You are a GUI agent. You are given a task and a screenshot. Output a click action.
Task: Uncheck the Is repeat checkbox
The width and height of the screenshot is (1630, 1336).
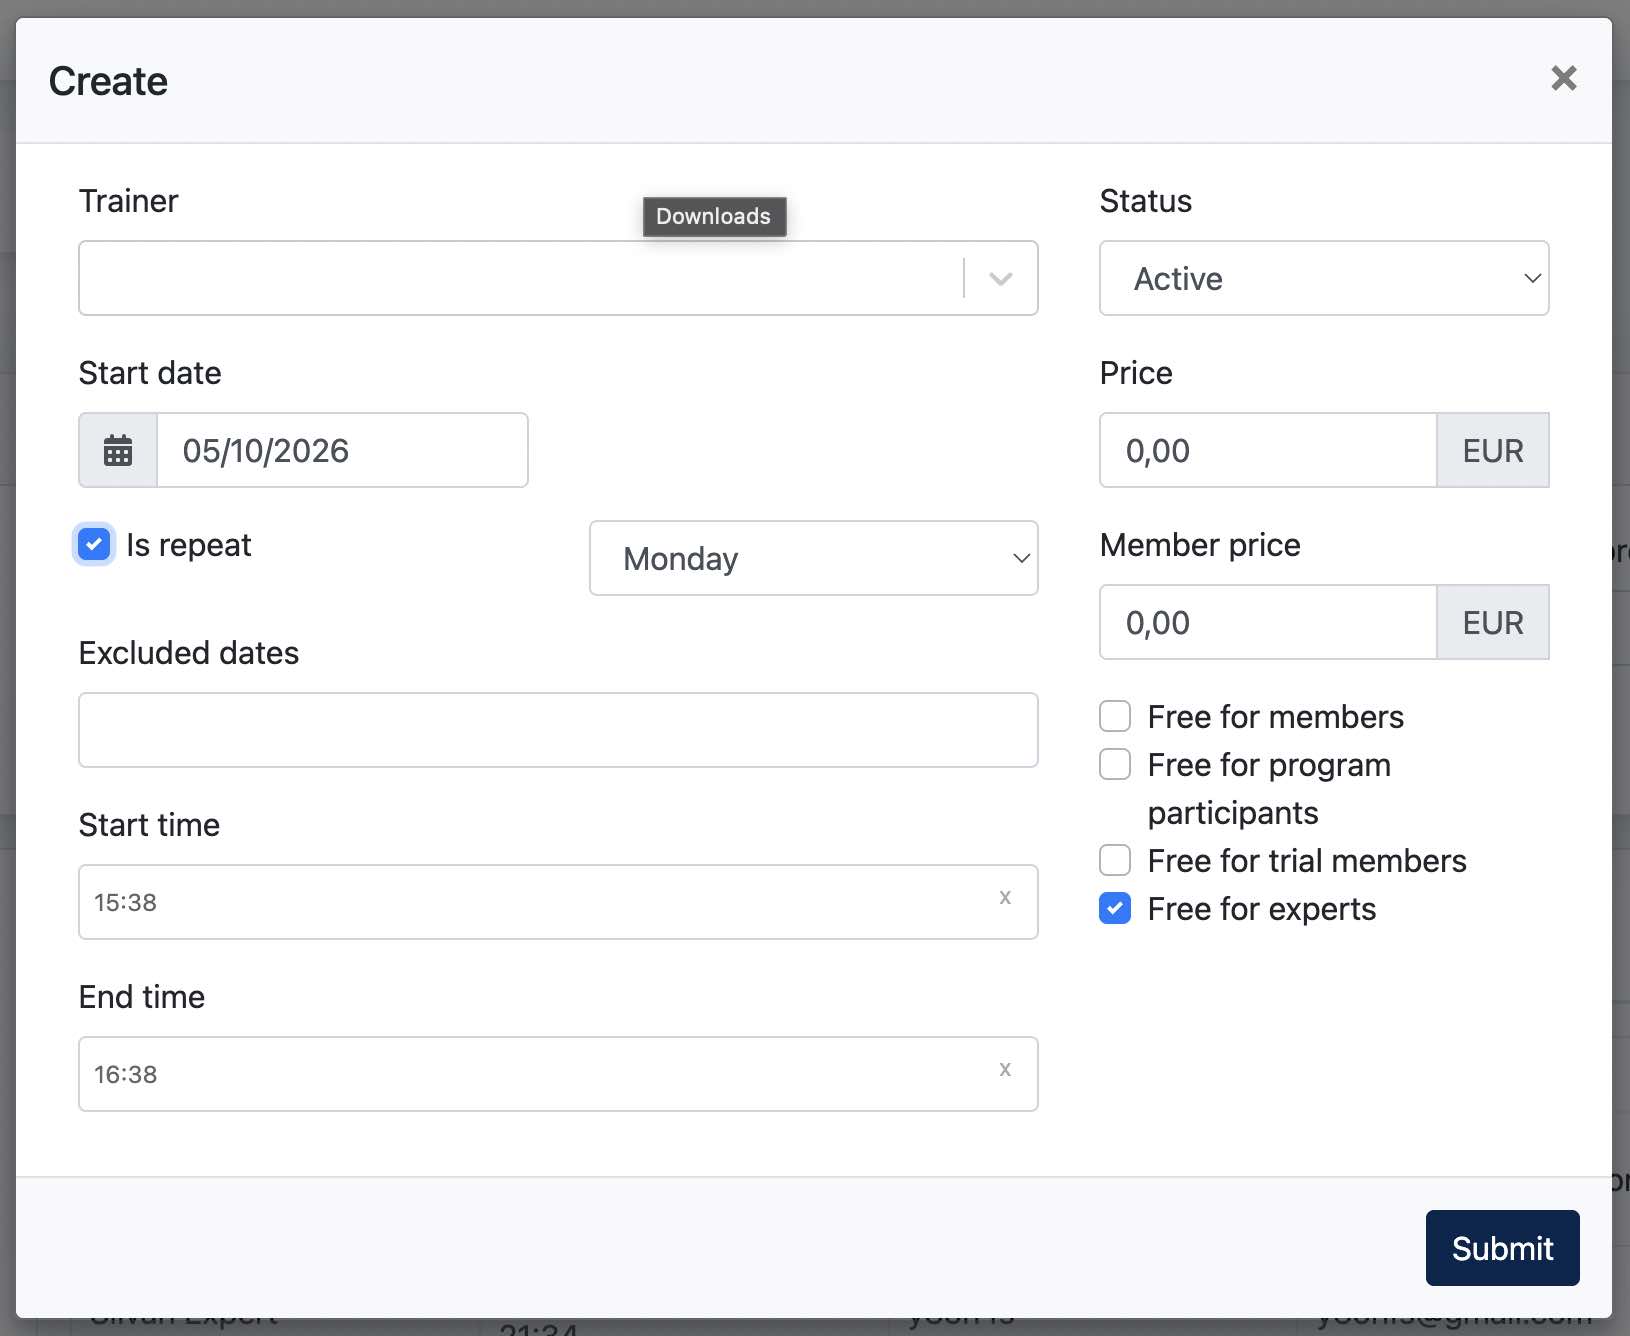coord(94,545)
